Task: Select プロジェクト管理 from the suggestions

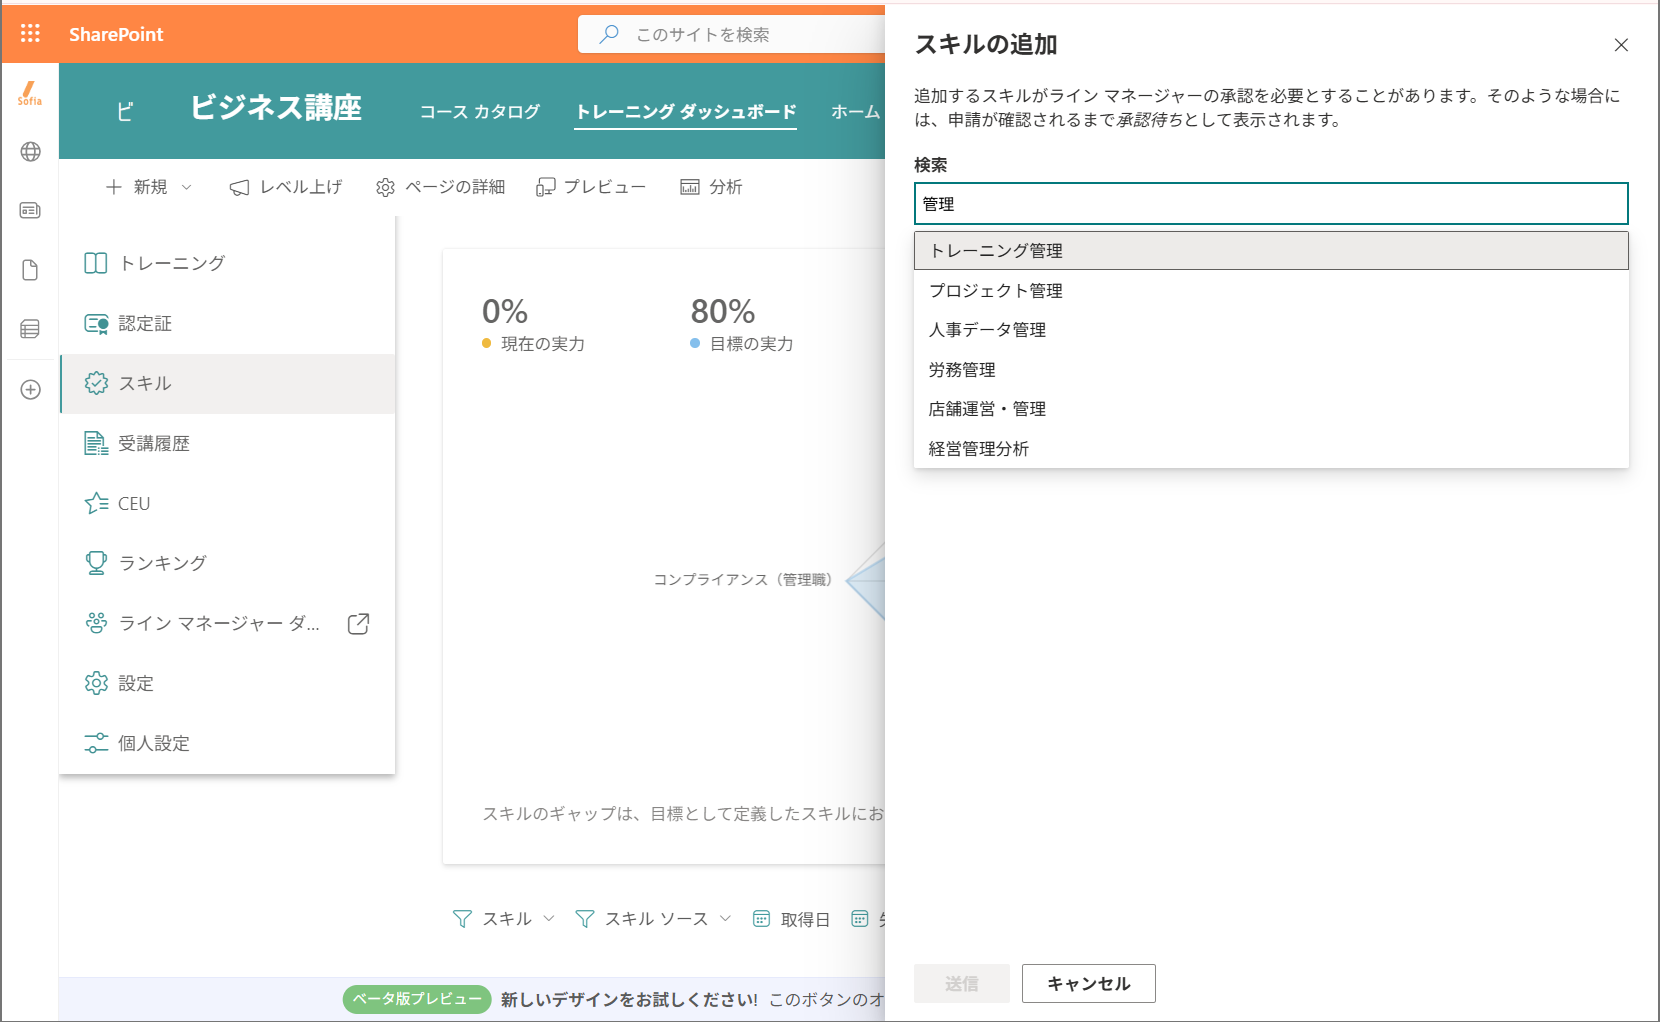Action: pos(1271,291)
